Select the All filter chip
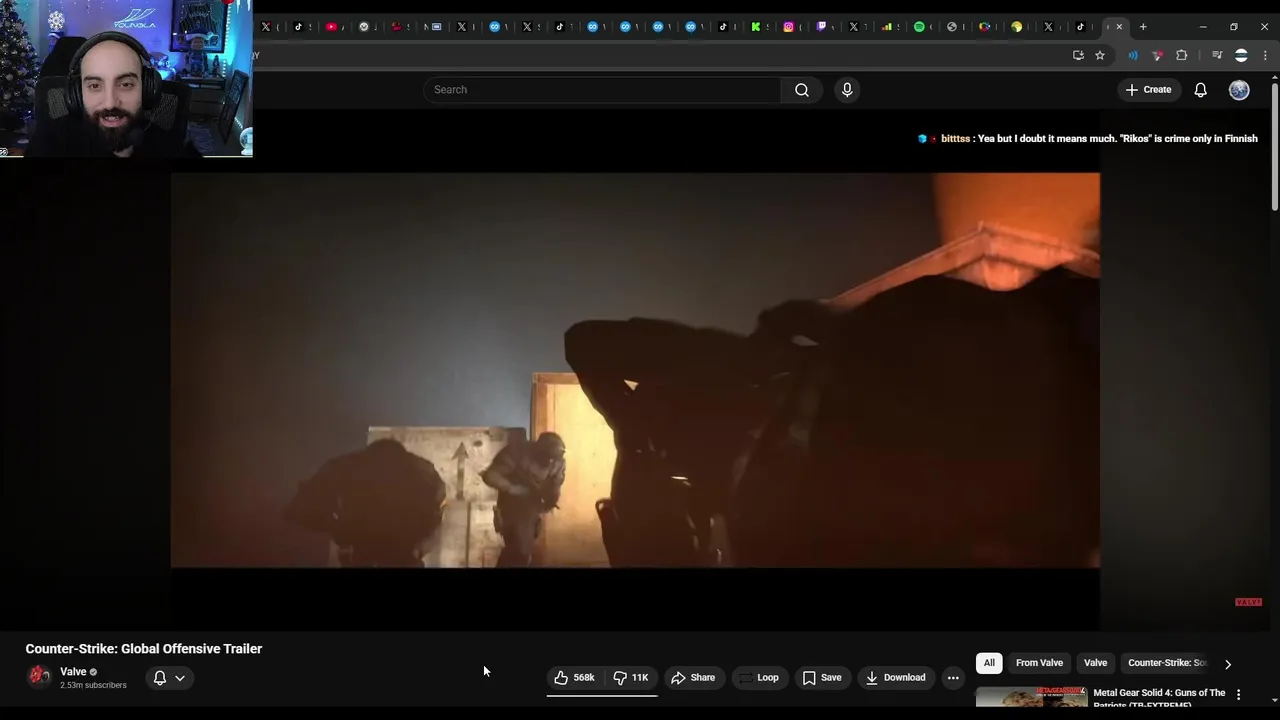Viewport: 1280px width, 720px height. 989,663
